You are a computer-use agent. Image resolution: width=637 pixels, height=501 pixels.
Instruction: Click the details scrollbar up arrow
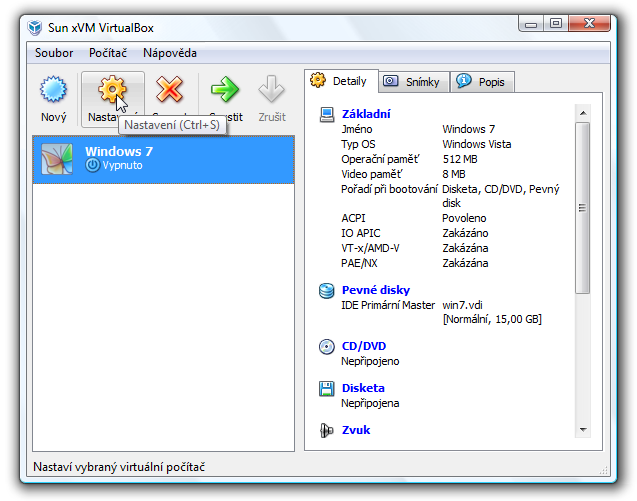click(583, 113)
